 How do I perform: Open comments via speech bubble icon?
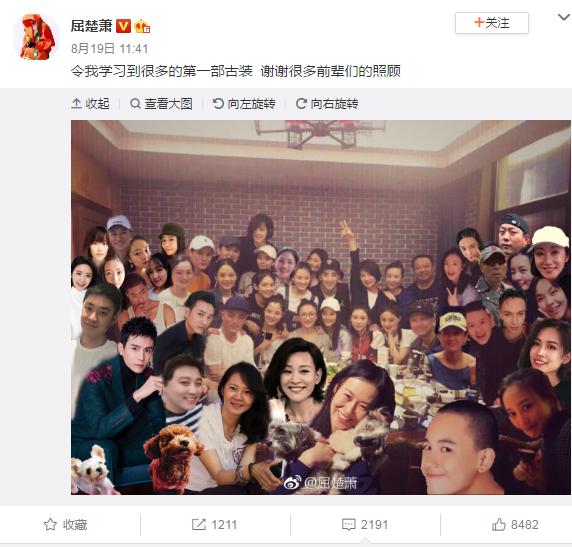pos(348,525)
